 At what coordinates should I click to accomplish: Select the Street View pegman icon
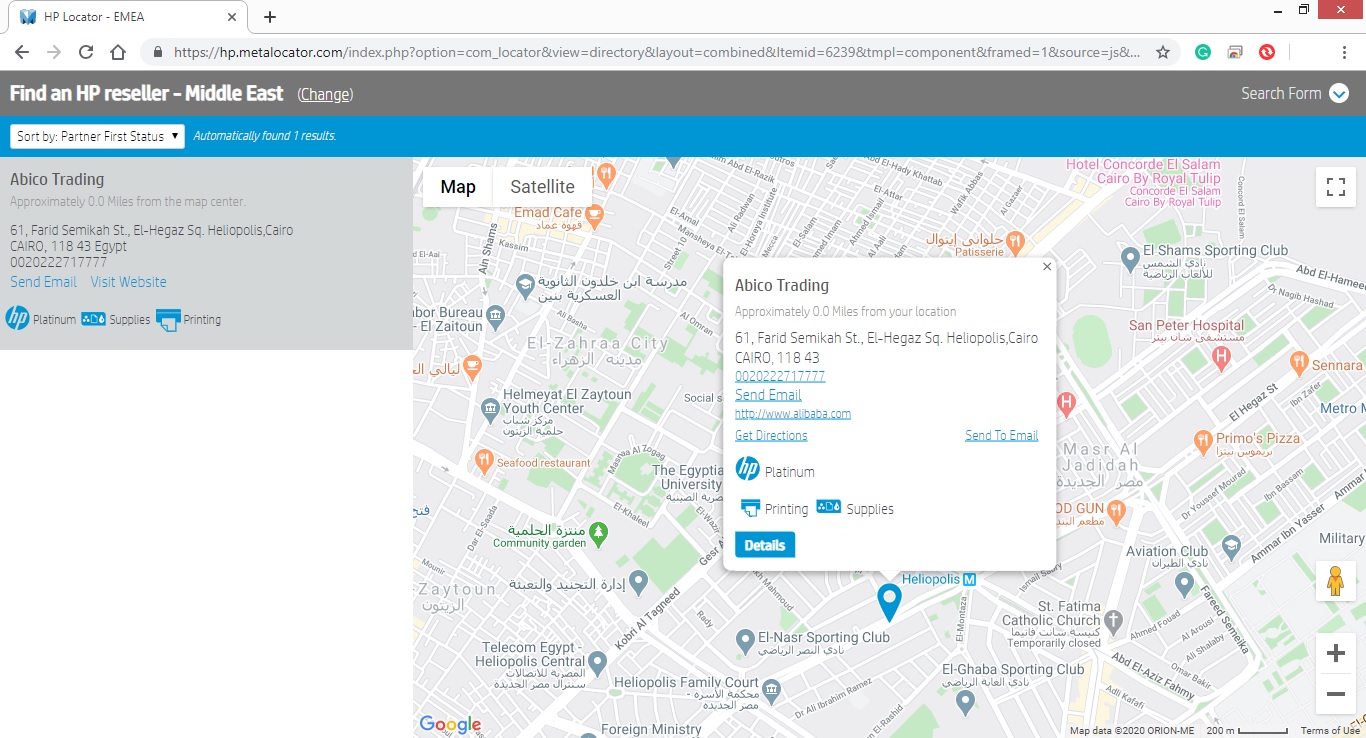click(x=1335, y=581)
